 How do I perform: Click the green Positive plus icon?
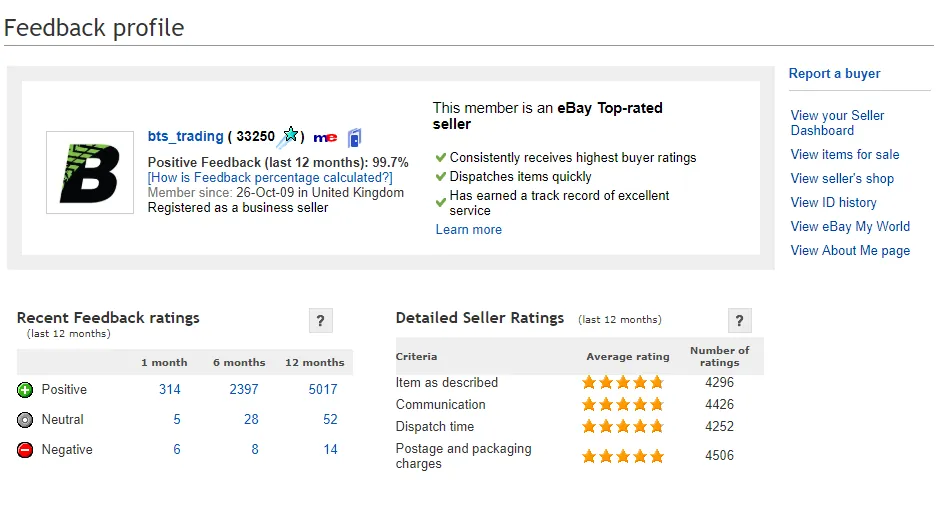point(25,390)
